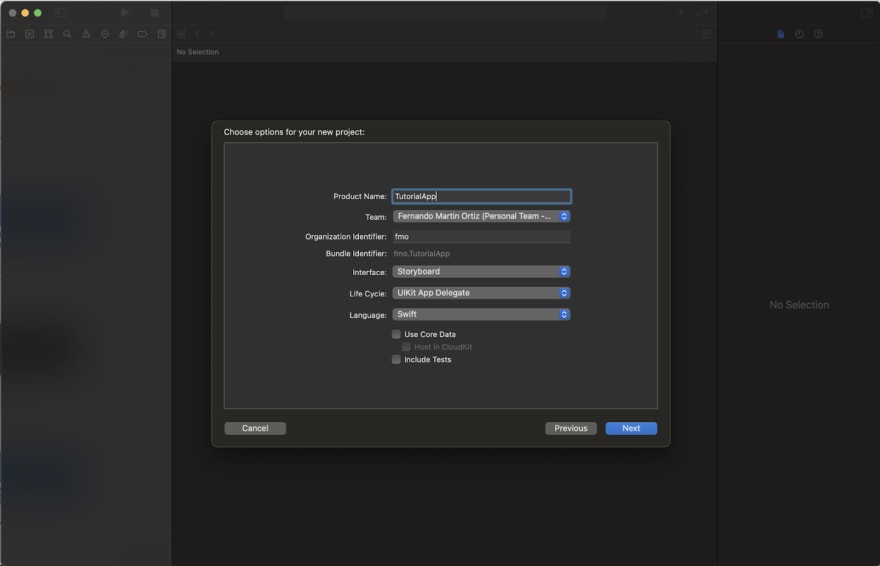Click the fmo.TutorialApp bundle identifier text
Image resolution: width=880 pixels, height=566 pixels.
tap(421, 254)
